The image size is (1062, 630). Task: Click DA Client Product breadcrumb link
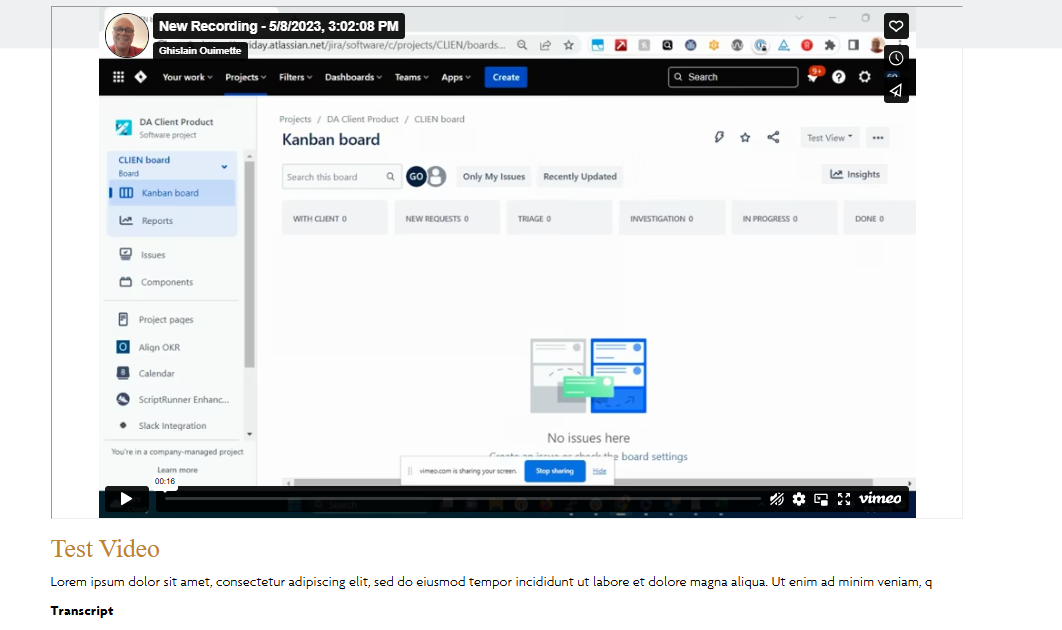pyautogui.click(x=362, y=119)
